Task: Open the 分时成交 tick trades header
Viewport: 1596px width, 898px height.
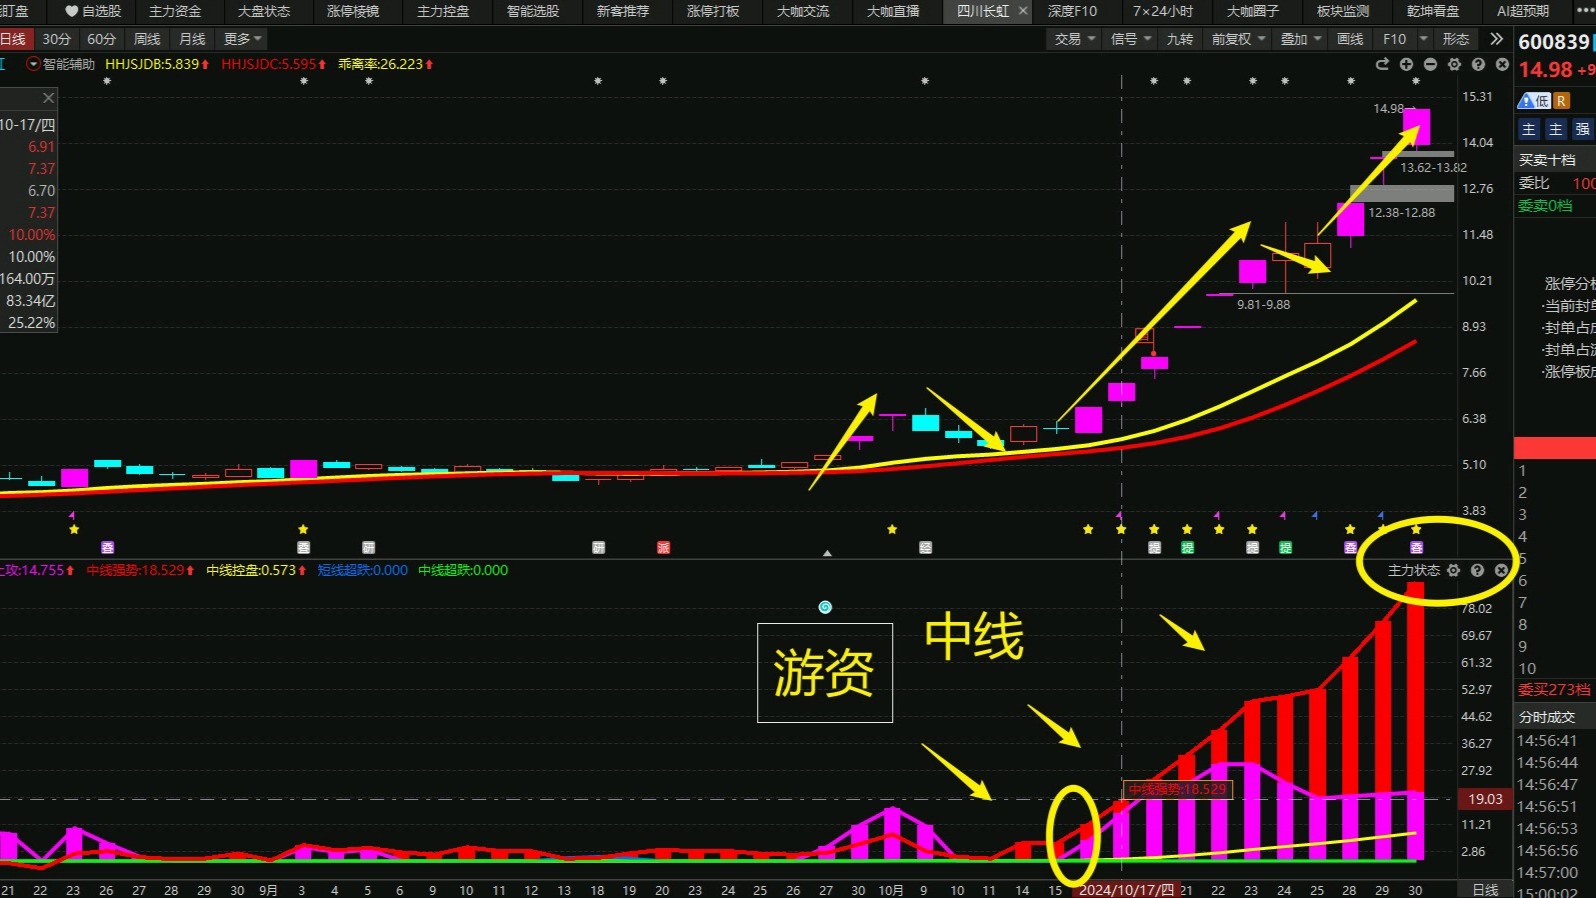Action: pos(1547,717)
